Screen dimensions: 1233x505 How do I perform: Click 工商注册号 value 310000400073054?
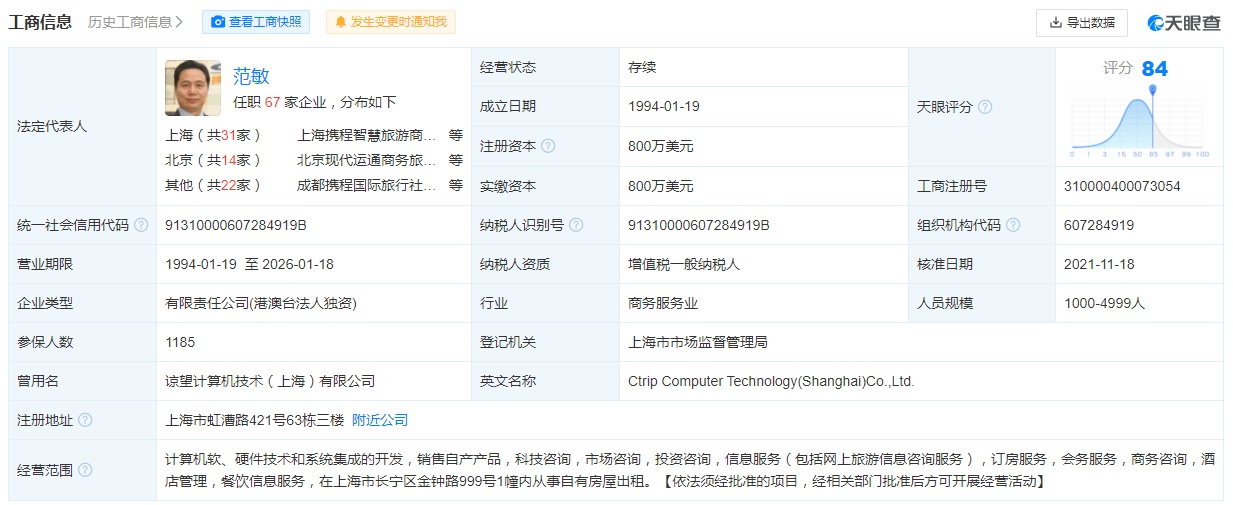click(1122, 186)
